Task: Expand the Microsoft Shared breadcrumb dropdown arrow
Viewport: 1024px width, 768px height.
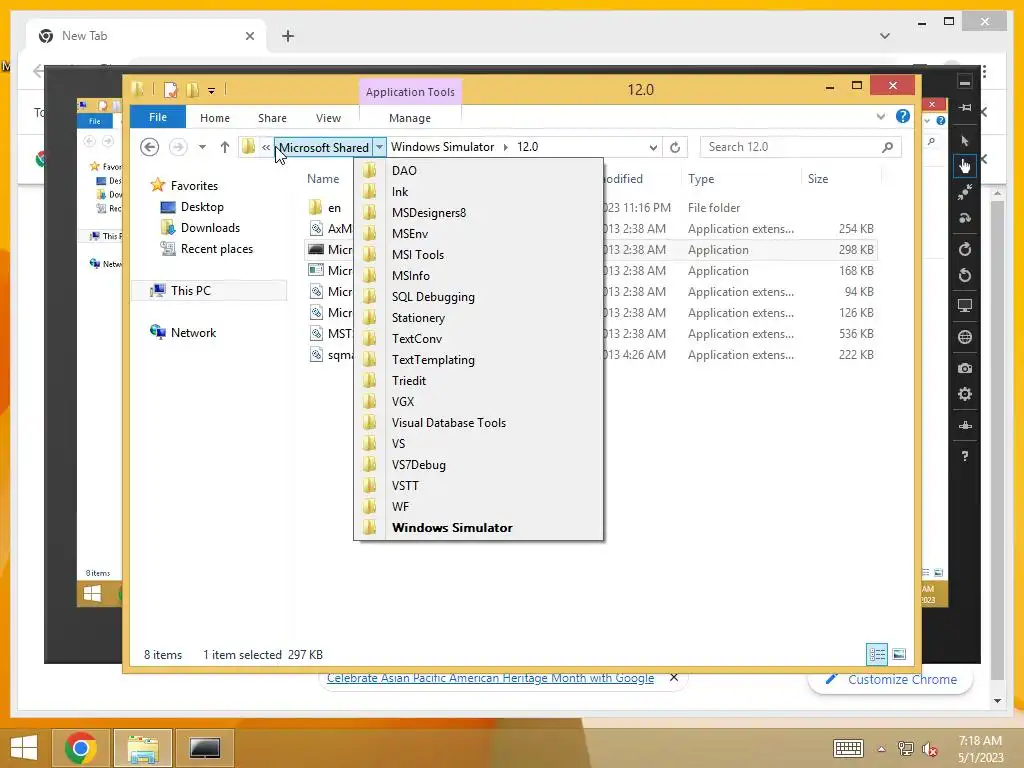Action: pos(379,147)
